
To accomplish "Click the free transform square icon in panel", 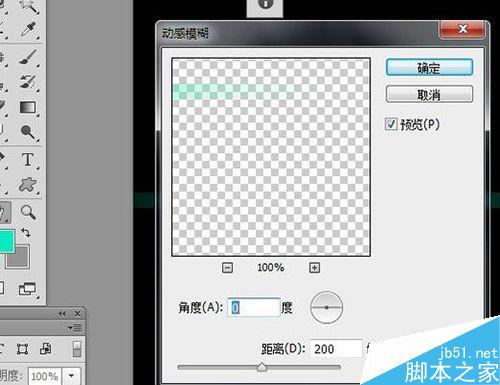I will coord(22,349).
